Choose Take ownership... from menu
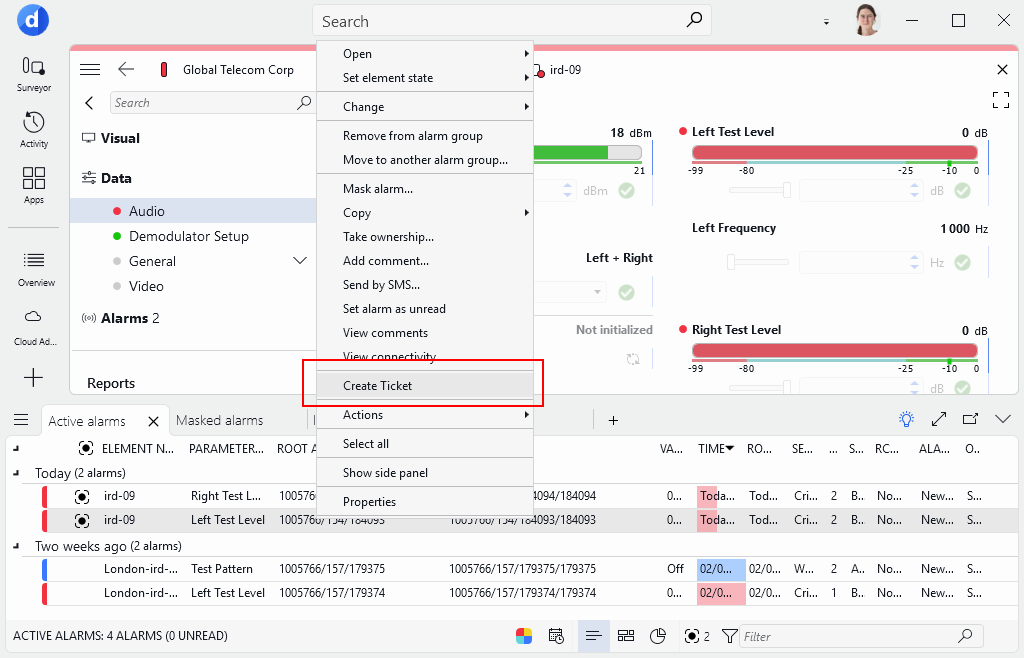Screen dimensions: 1024x658 click(x=425, y=236)
